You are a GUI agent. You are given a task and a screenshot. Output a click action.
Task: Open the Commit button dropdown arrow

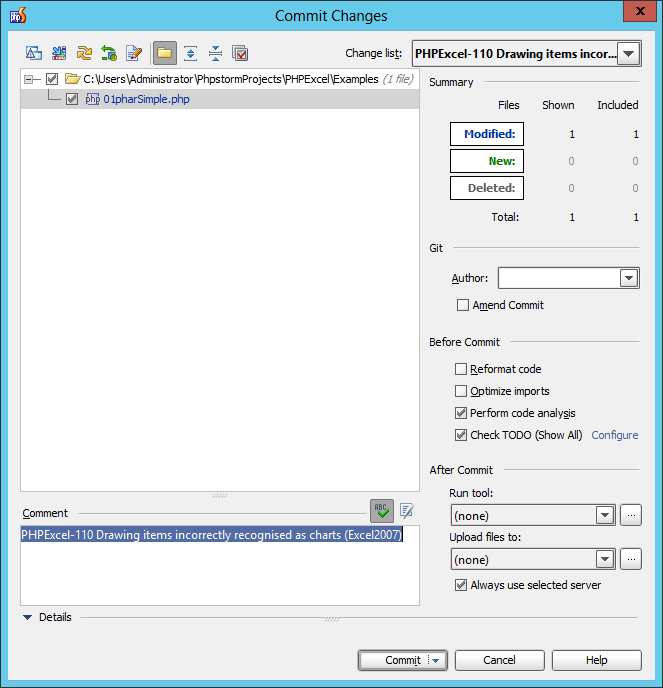436,660
